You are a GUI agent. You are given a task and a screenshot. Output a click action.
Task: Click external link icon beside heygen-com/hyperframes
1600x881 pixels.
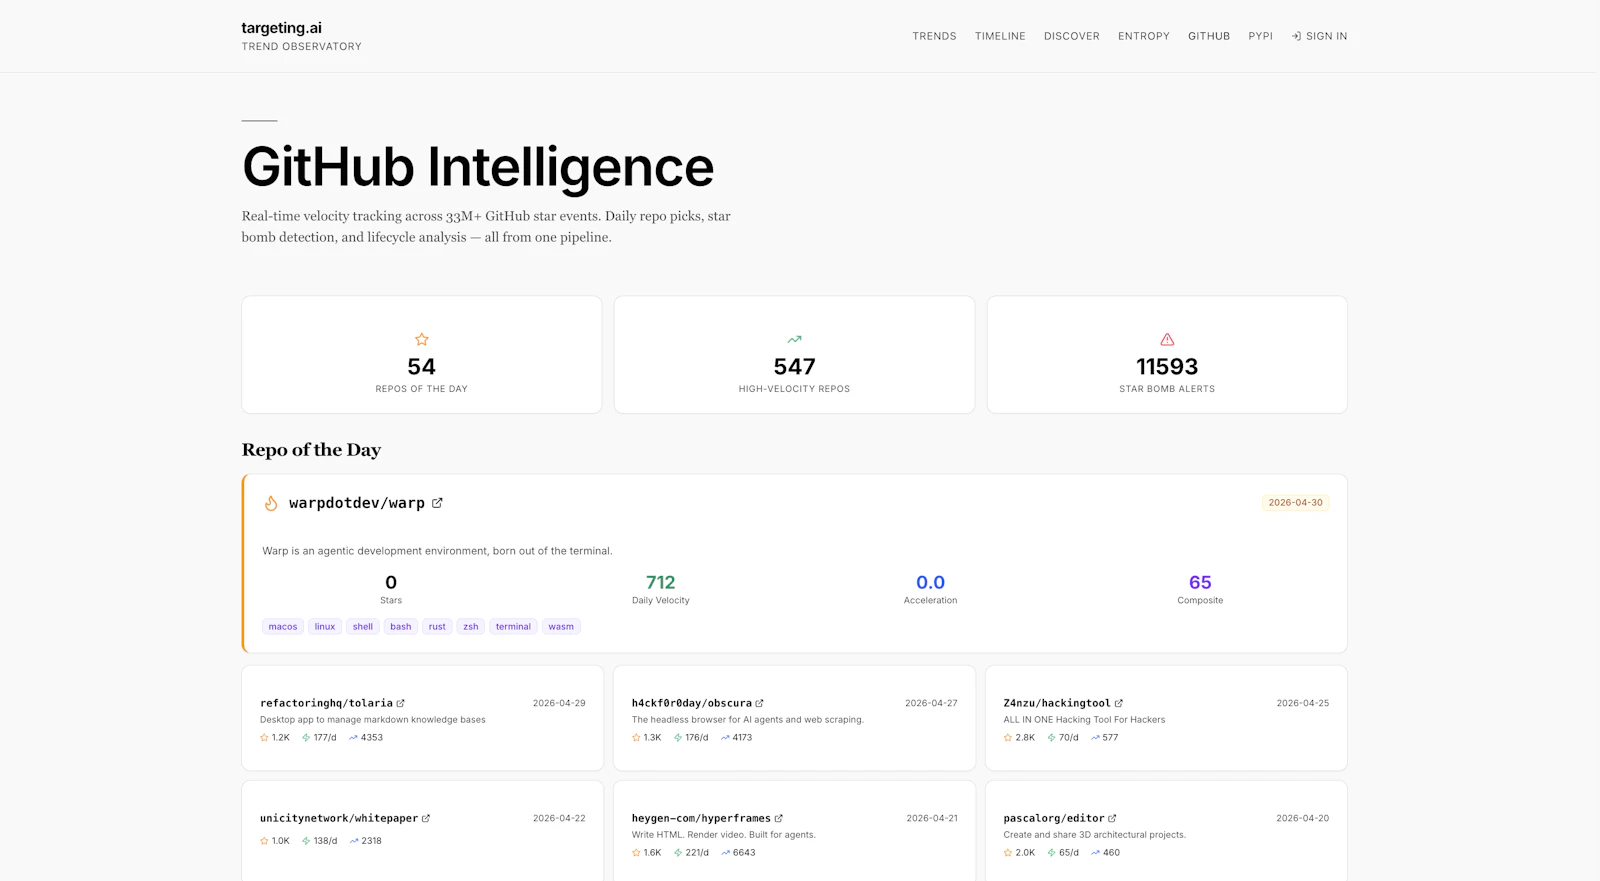(779, 818)
